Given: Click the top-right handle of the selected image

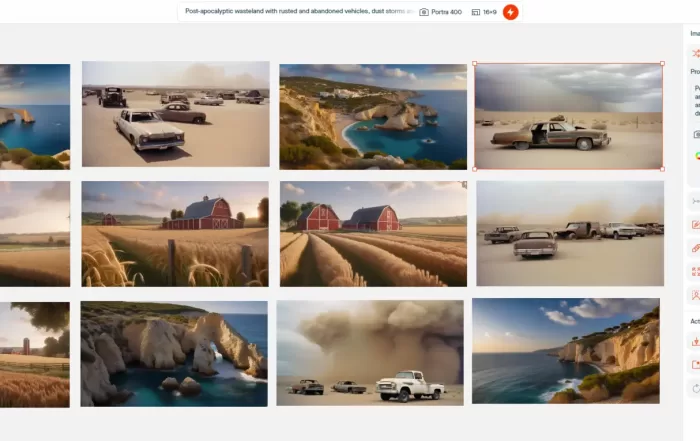Looking at the screenshot, I should tap(662, 63).
